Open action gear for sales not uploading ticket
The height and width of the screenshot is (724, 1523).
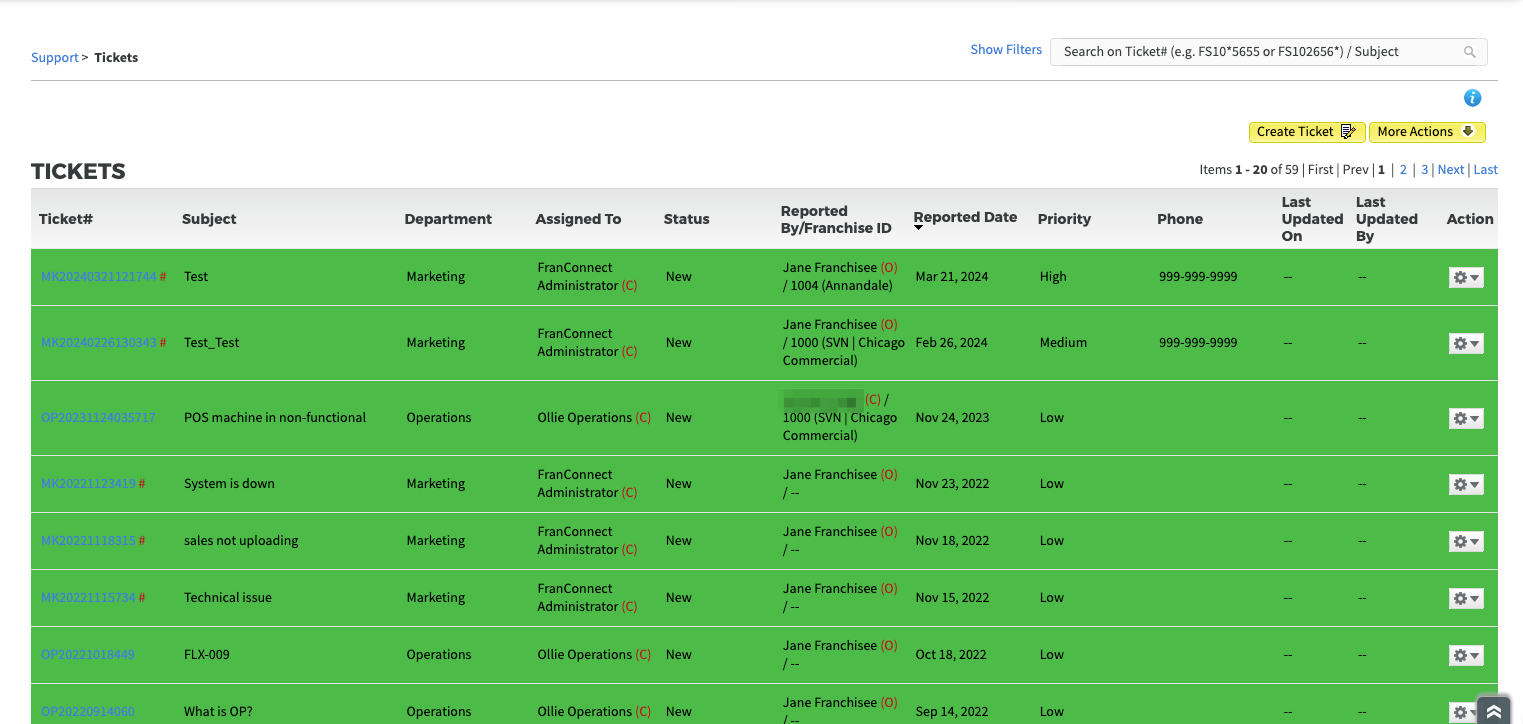[1466, 541]
